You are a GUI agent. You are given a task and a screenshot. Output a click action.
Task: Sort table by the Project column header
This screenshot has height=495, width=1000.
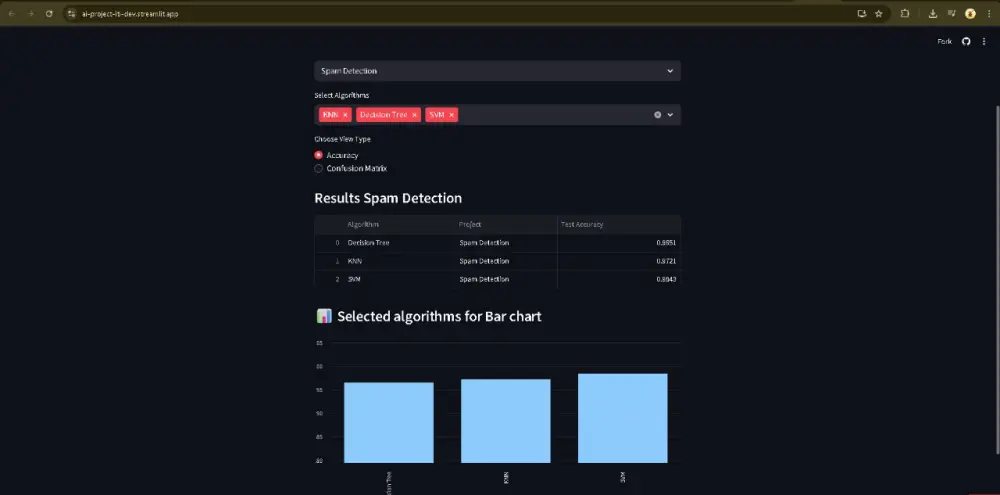[x=506, y=225]
